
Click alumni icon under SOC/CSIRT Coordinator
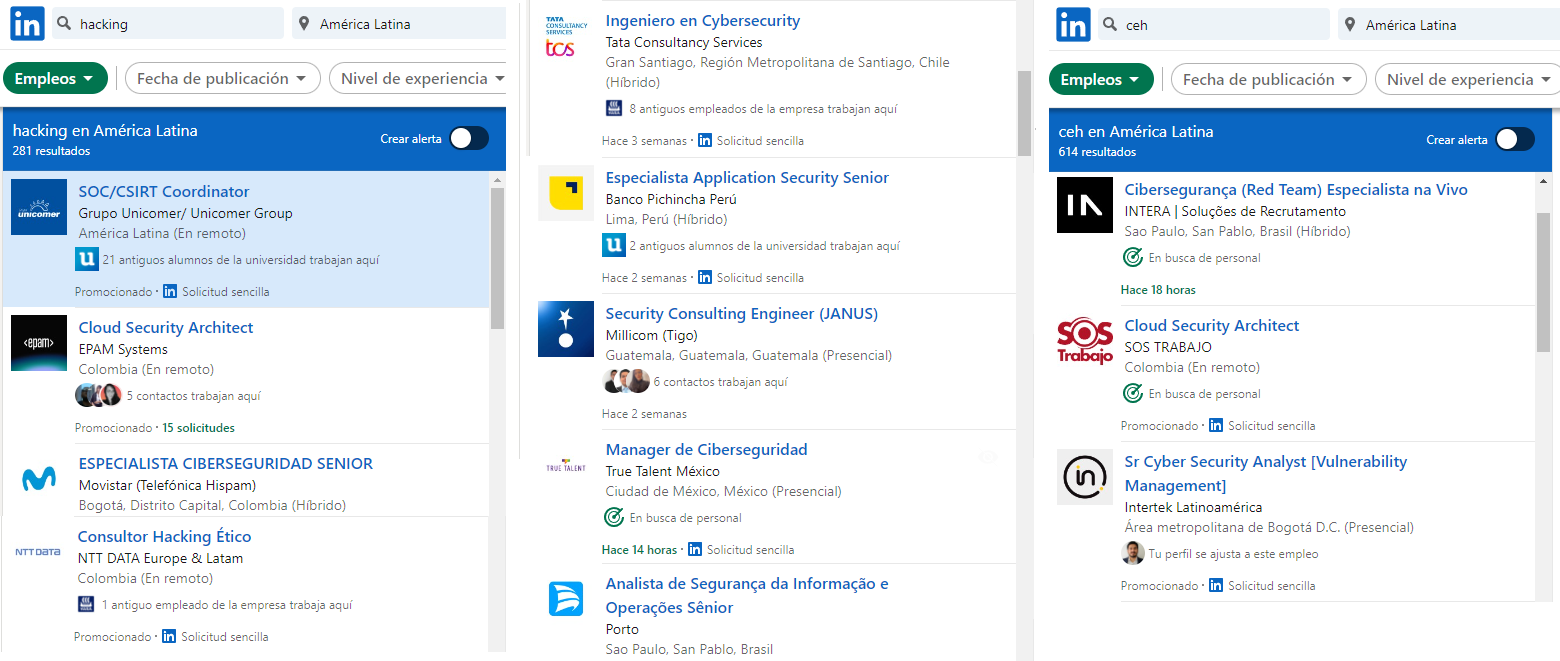86,260
